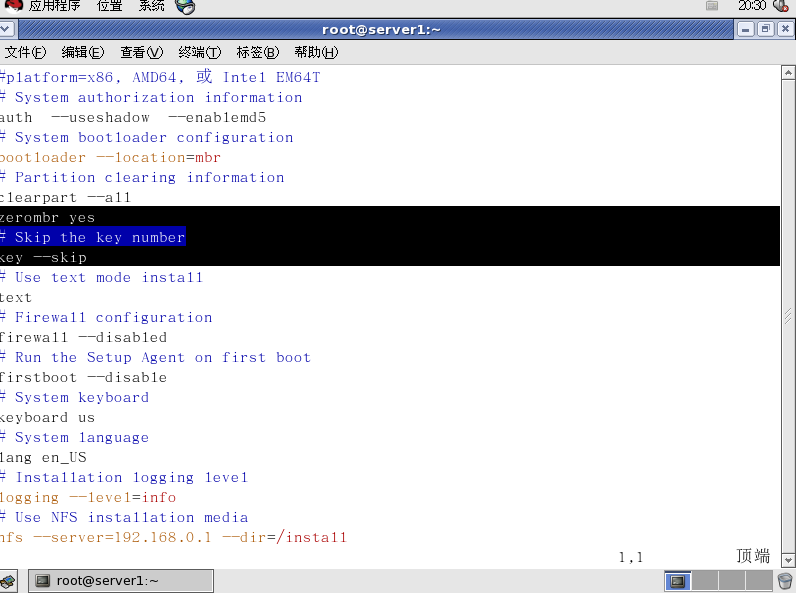This screenshot has height=593, width=796.
Task: Click the show desktop icon in bottom panel
Action: click(x=8, y=581)
